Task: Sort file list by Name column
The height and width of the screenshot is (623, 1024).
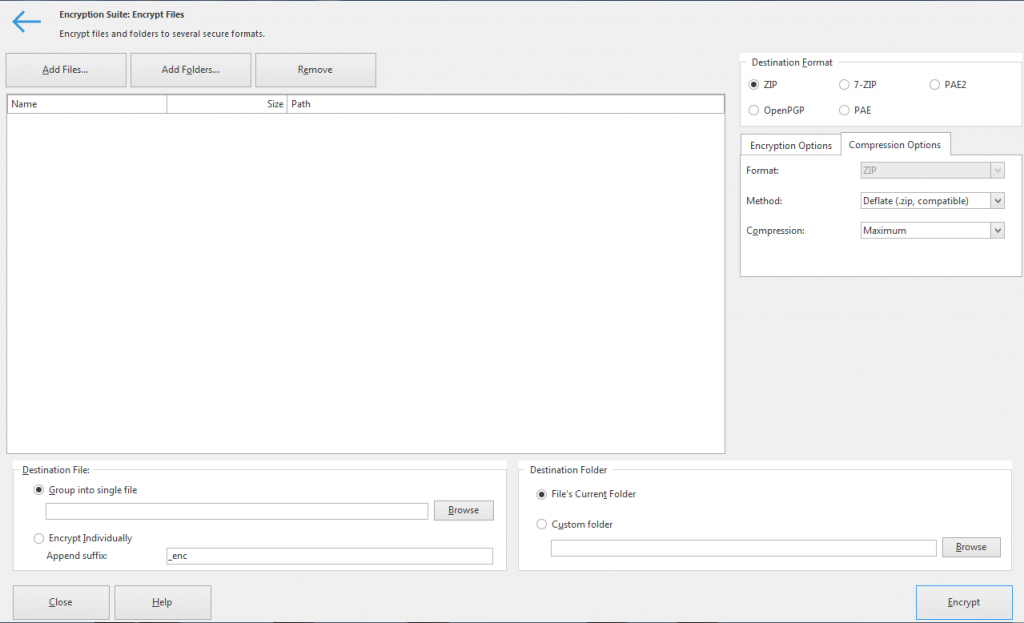Action: (x=88, y=104)
